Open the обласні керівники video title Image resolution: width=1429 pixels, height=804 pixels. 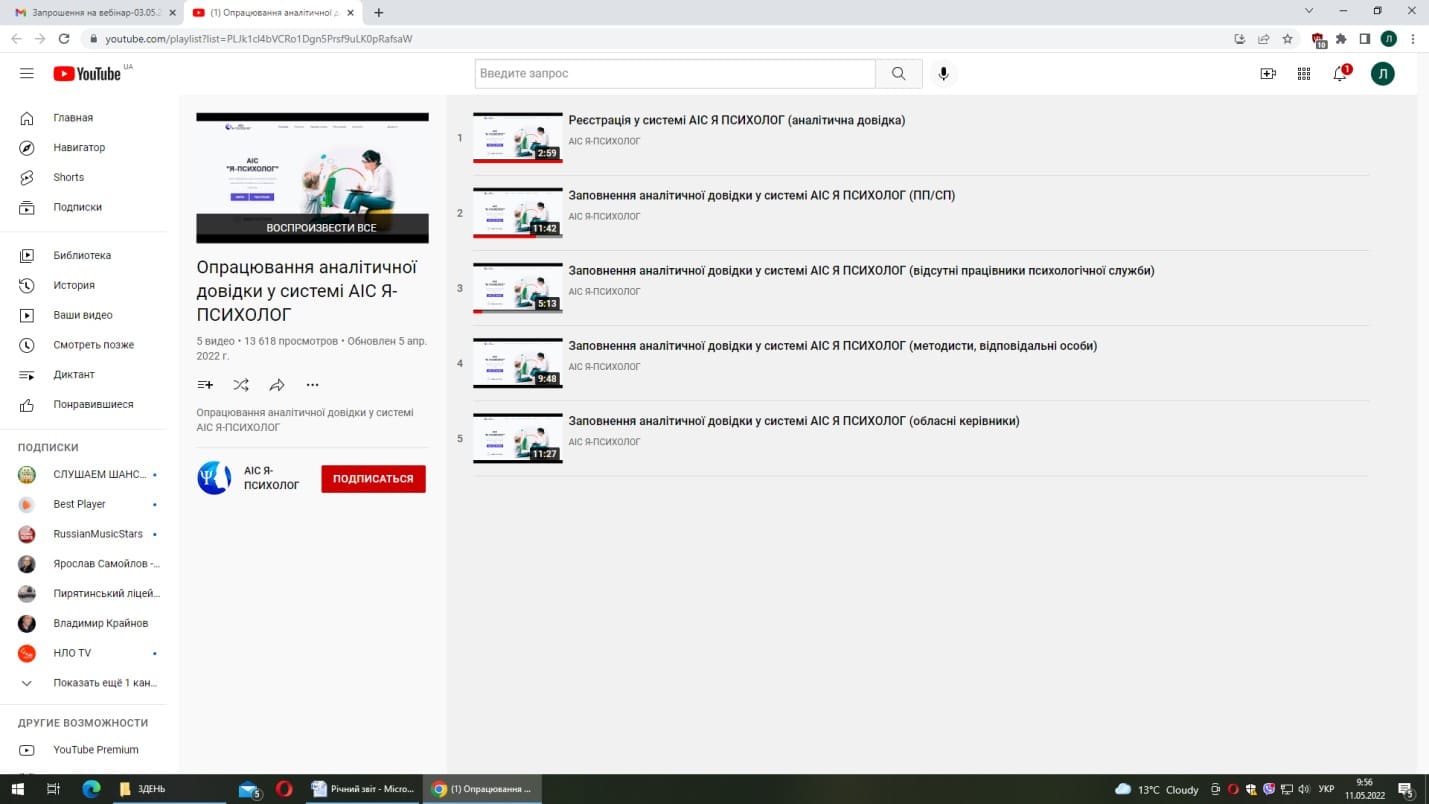coord(794,421)
